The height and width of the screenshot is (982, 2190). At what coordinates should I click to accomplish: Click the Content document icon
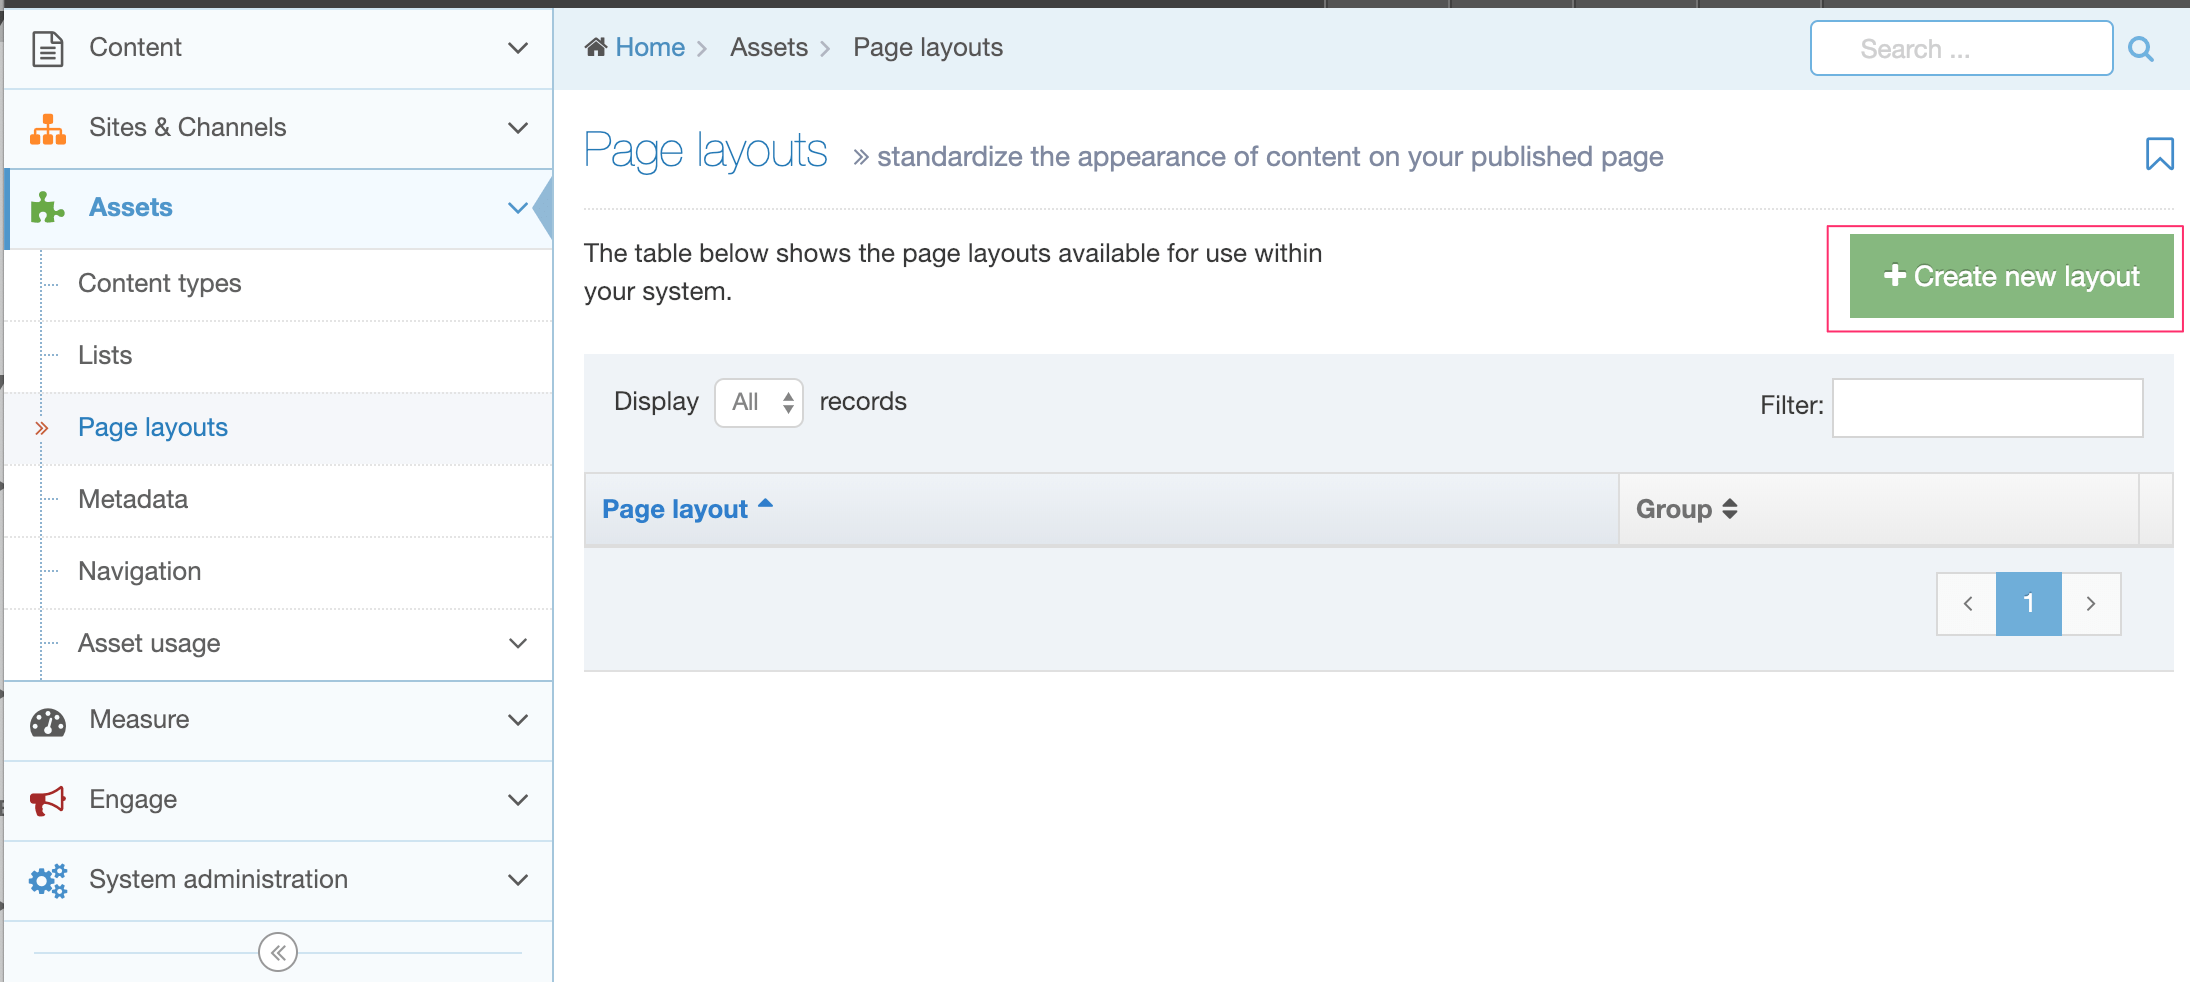coord(48,48)
